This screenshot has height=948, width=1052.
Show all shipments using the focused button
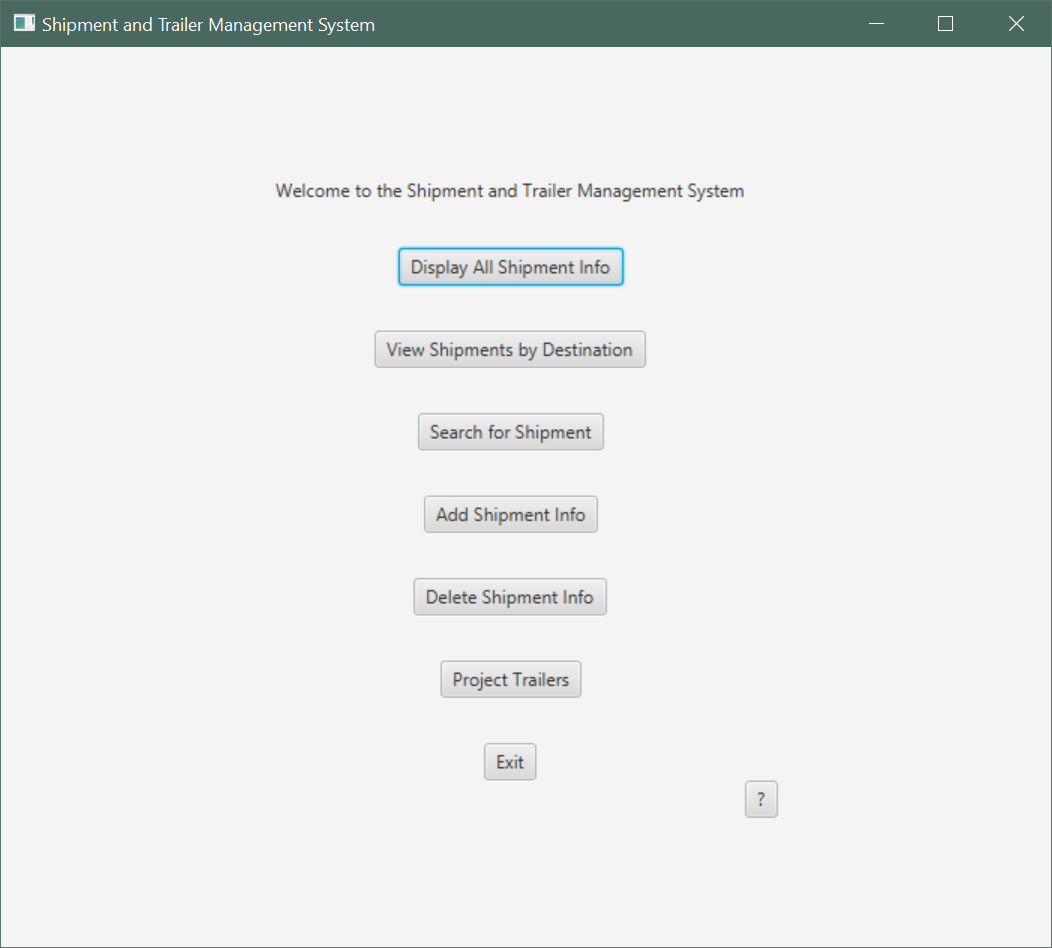point(510,267)
